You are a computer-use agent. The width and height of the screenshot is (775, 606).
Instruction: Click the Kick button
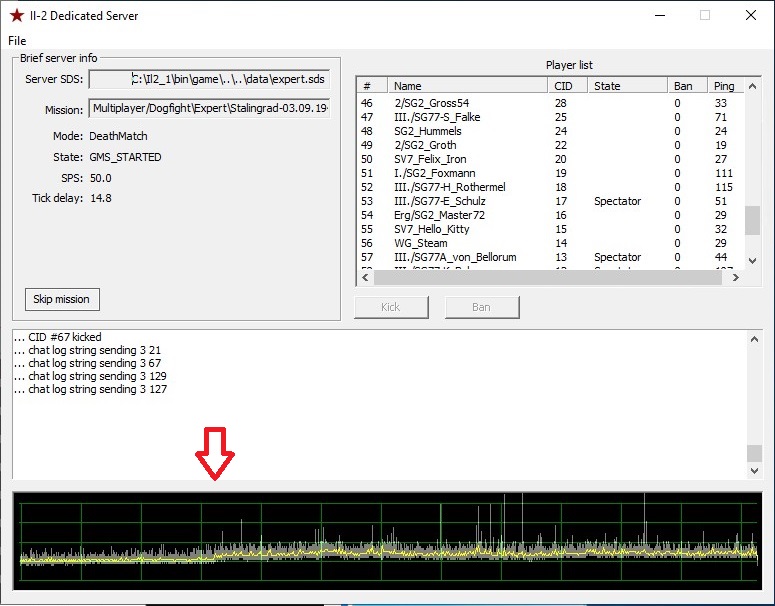(x=390, y=307)
